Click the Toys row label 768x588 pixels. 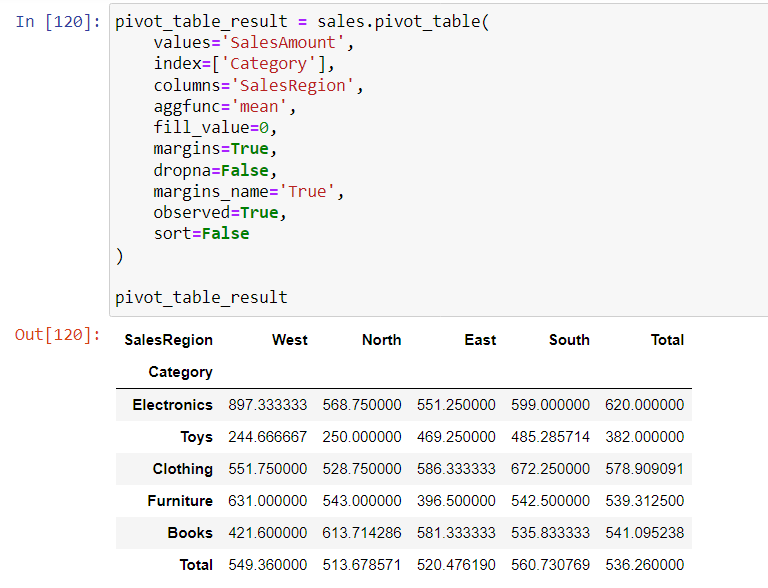click(x=196, y=437)
